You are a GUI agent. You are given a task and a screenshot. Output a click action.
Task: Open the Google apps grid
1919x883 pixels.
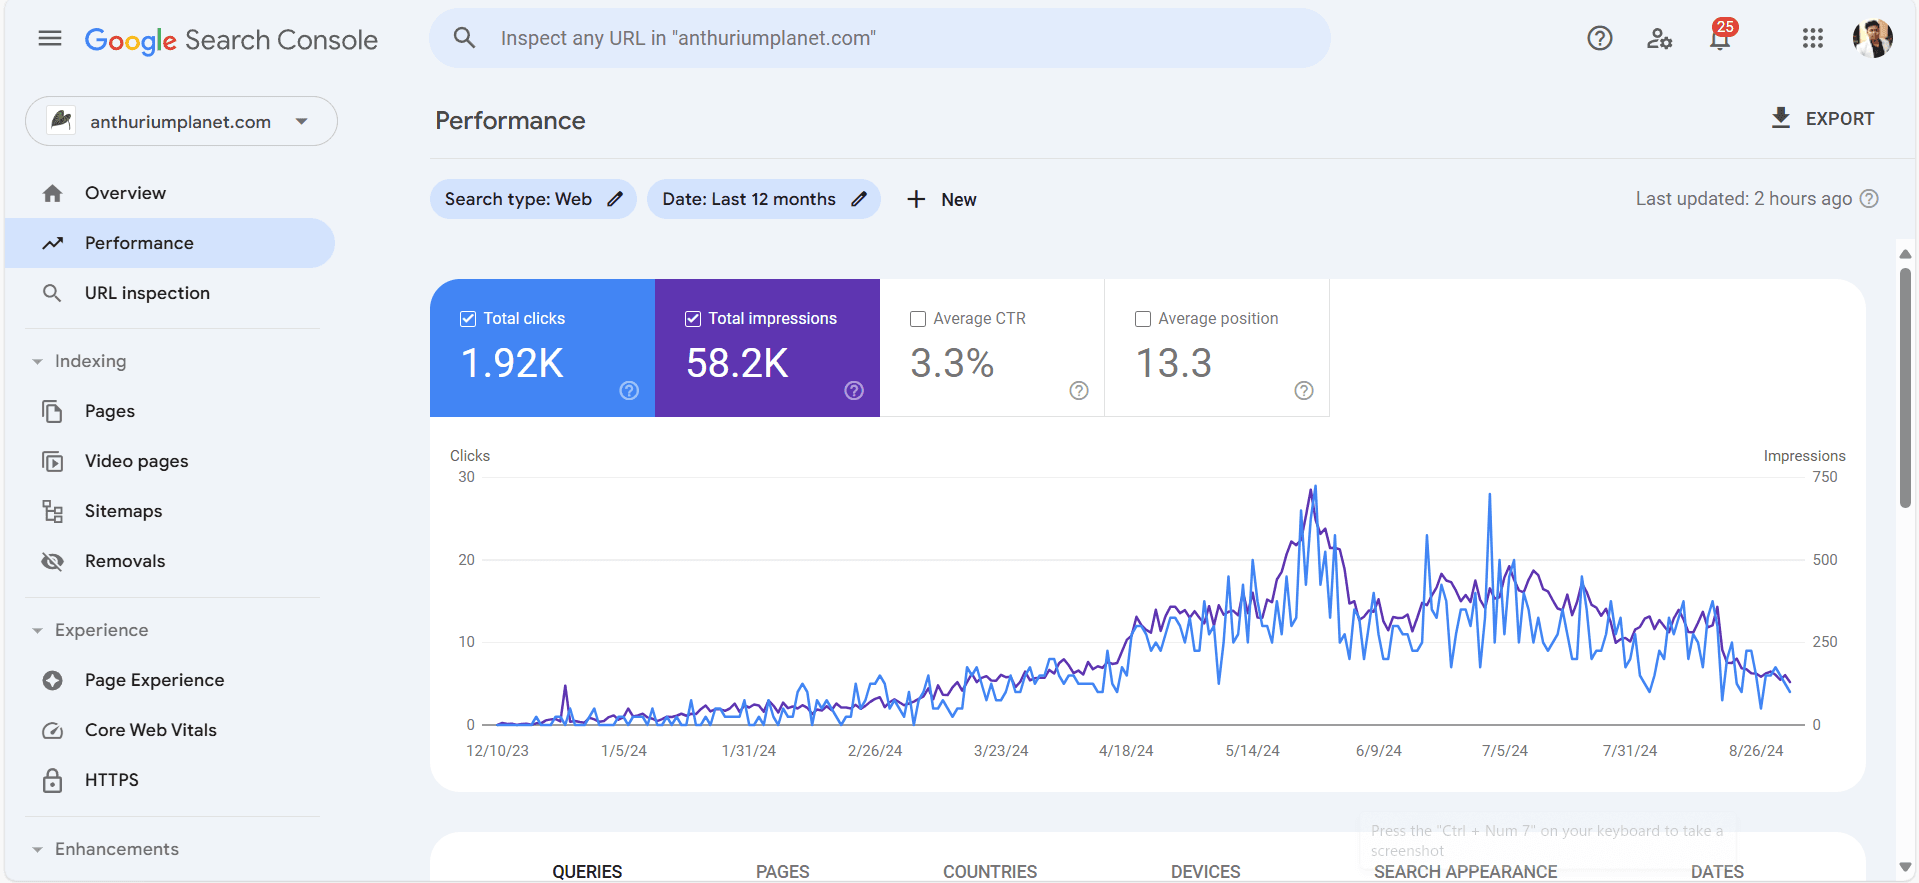click(x=1812, y=39)
